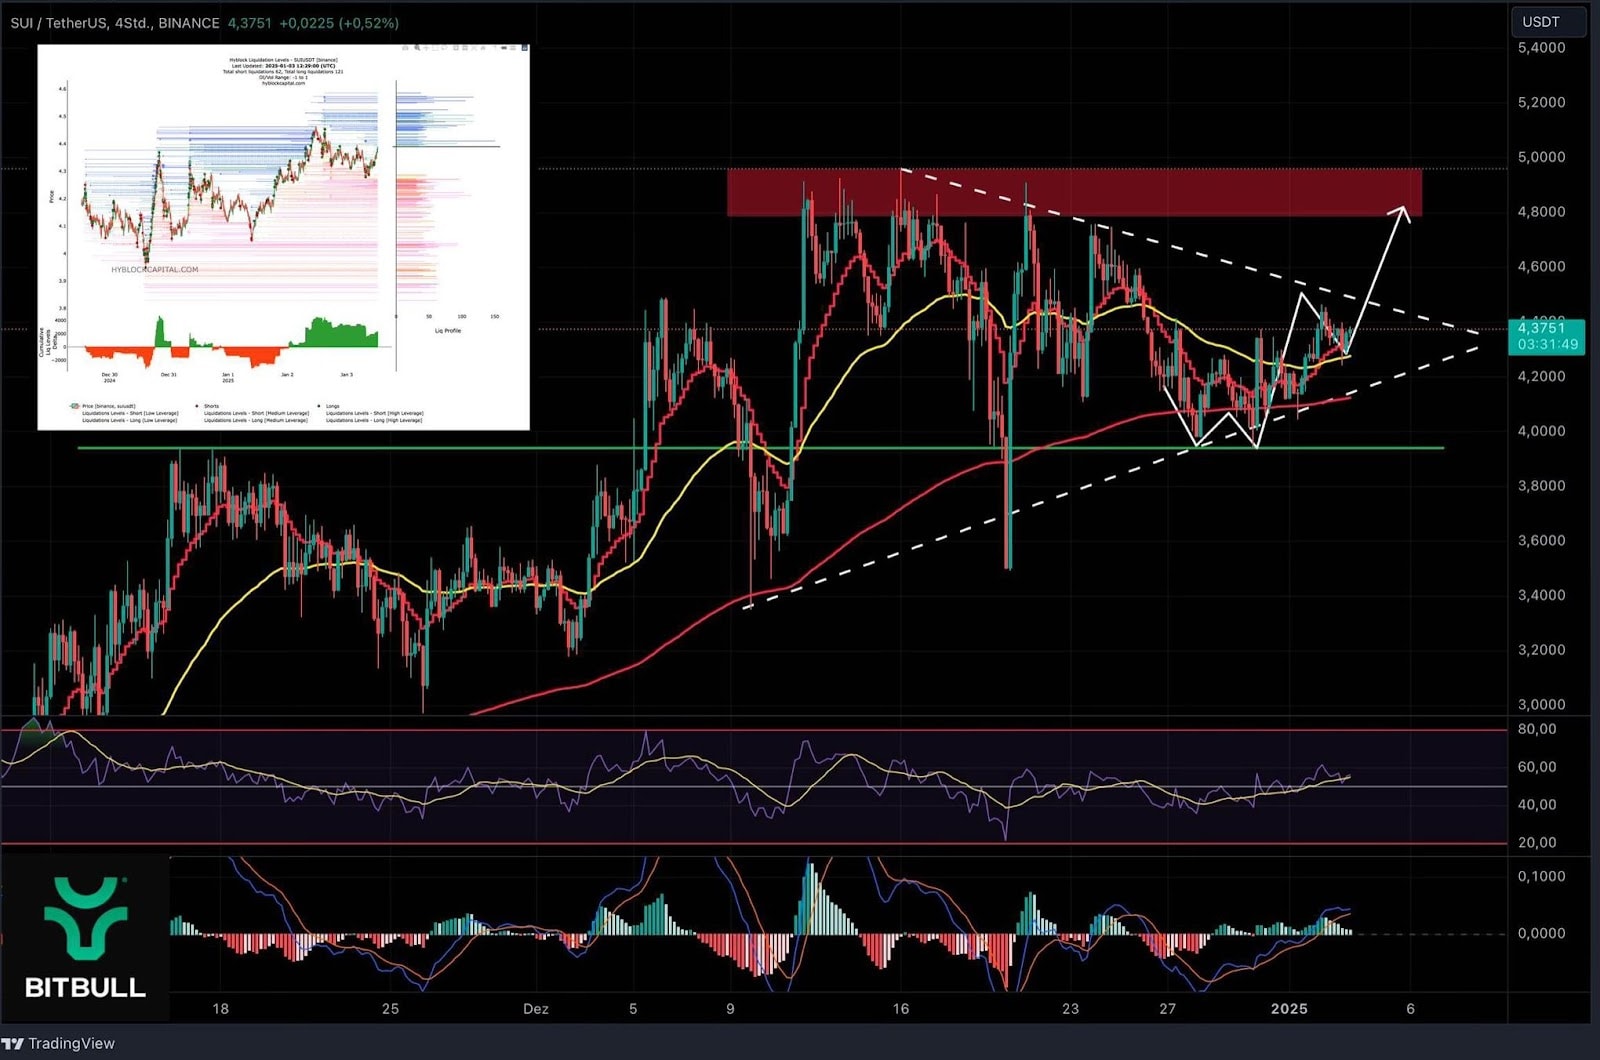Click the Liq Profile axis title in inset

447,330
